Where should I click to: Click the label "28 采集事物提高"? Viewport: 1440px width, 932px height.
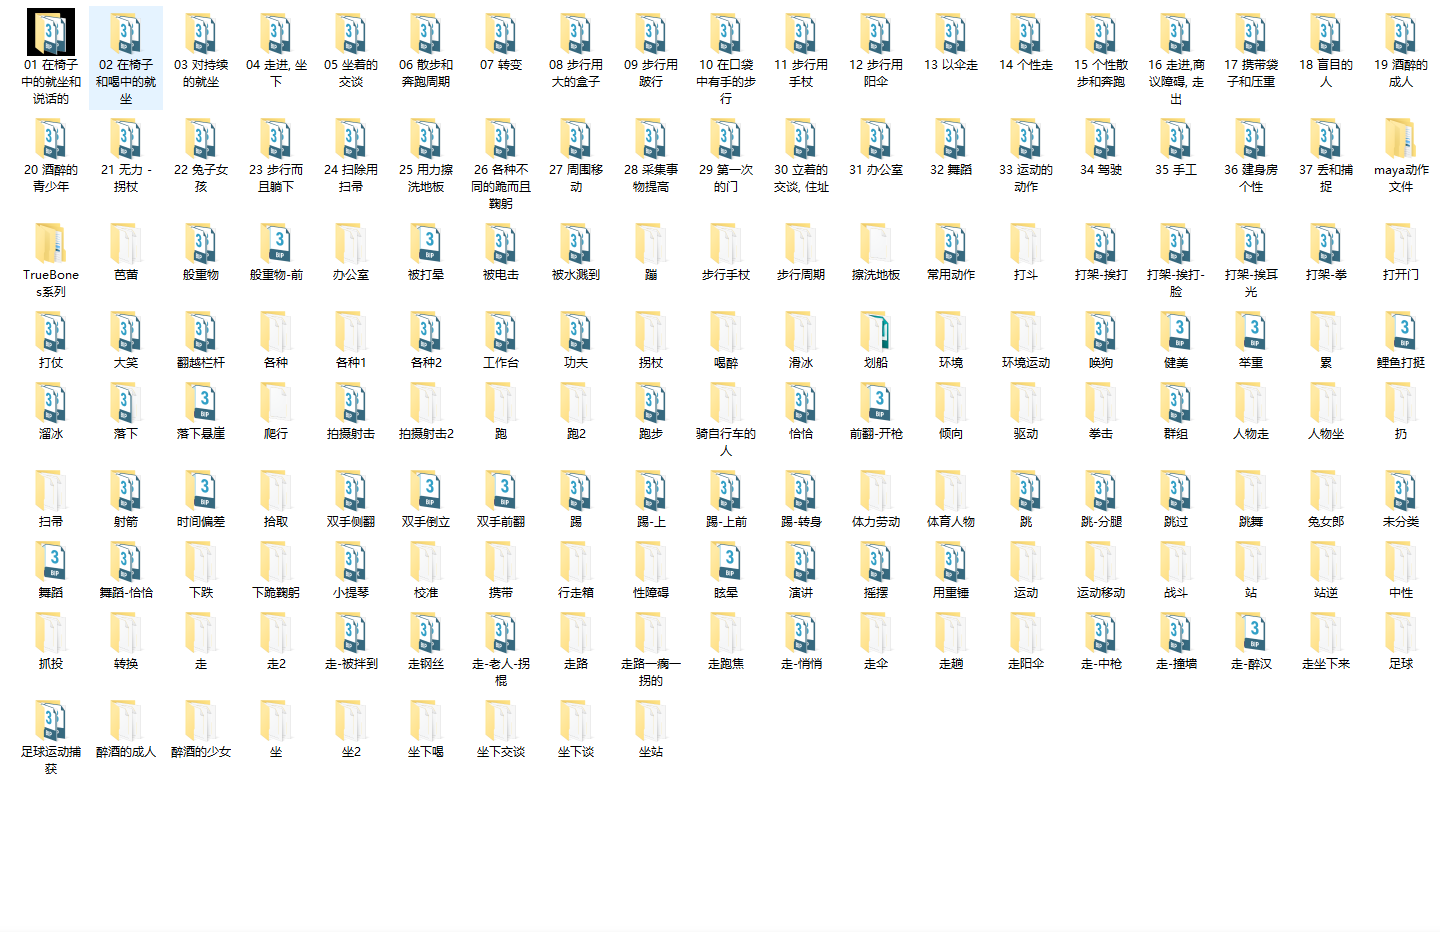651,178
